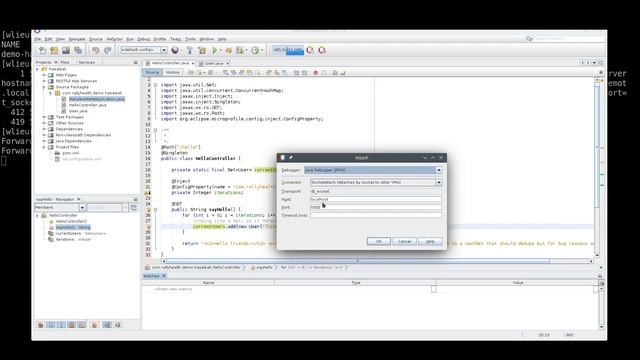Switch to the User.java editor tab
The image size is (640, 360).
tap(214, 63)
